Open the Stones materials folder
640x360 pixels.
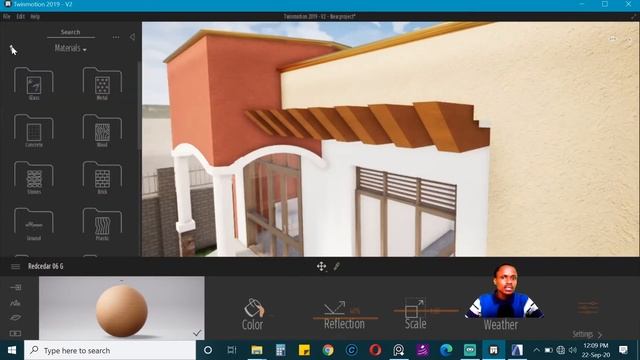[34, 178]
